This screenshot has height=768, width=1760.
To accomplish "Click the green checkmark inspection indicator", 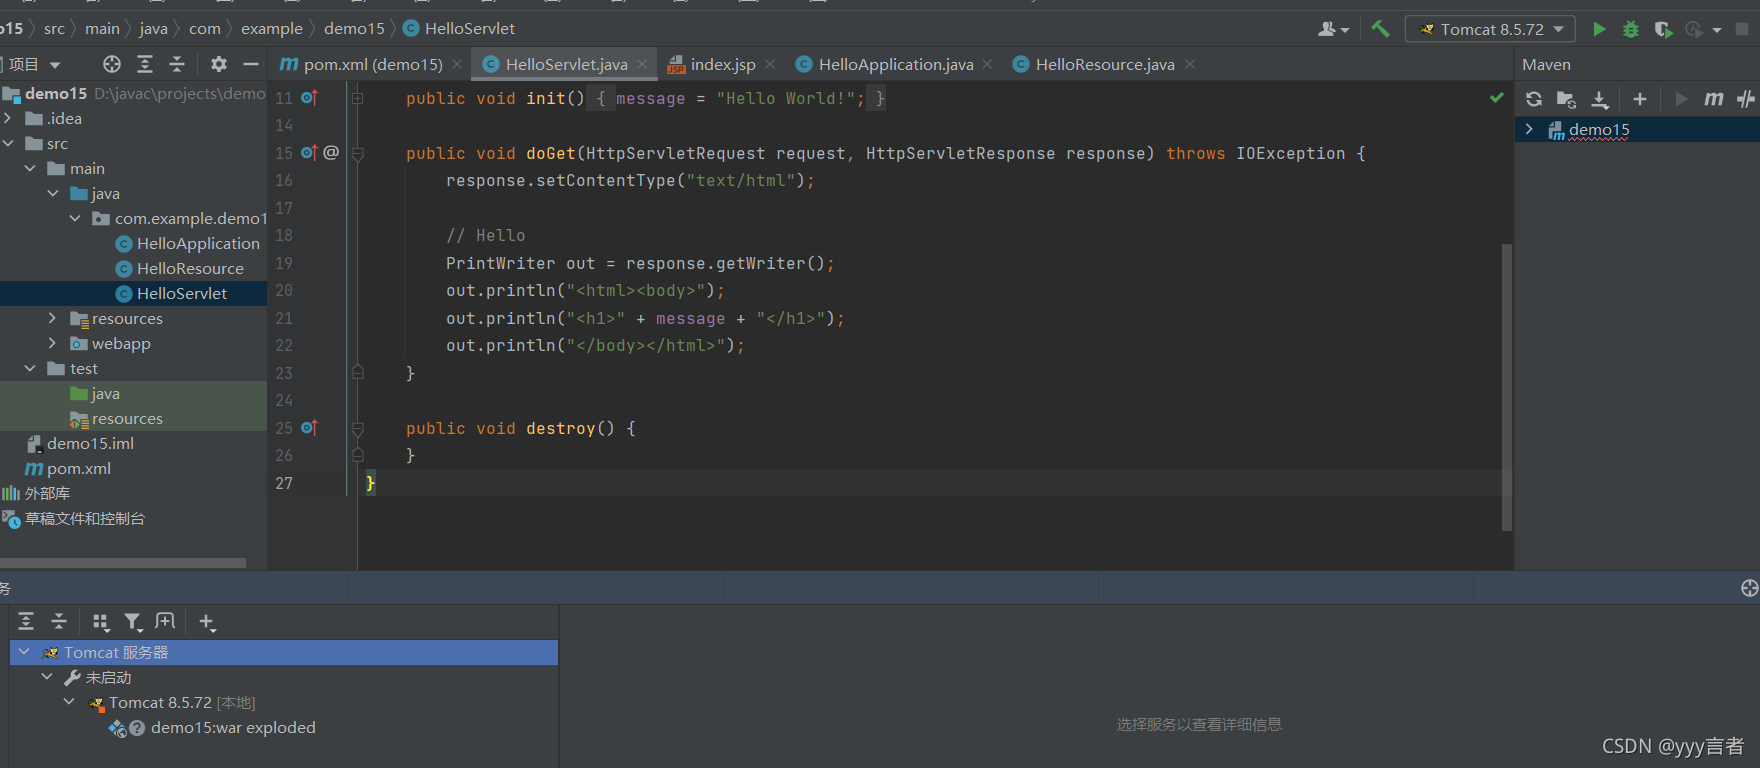I will point(1496,97).
